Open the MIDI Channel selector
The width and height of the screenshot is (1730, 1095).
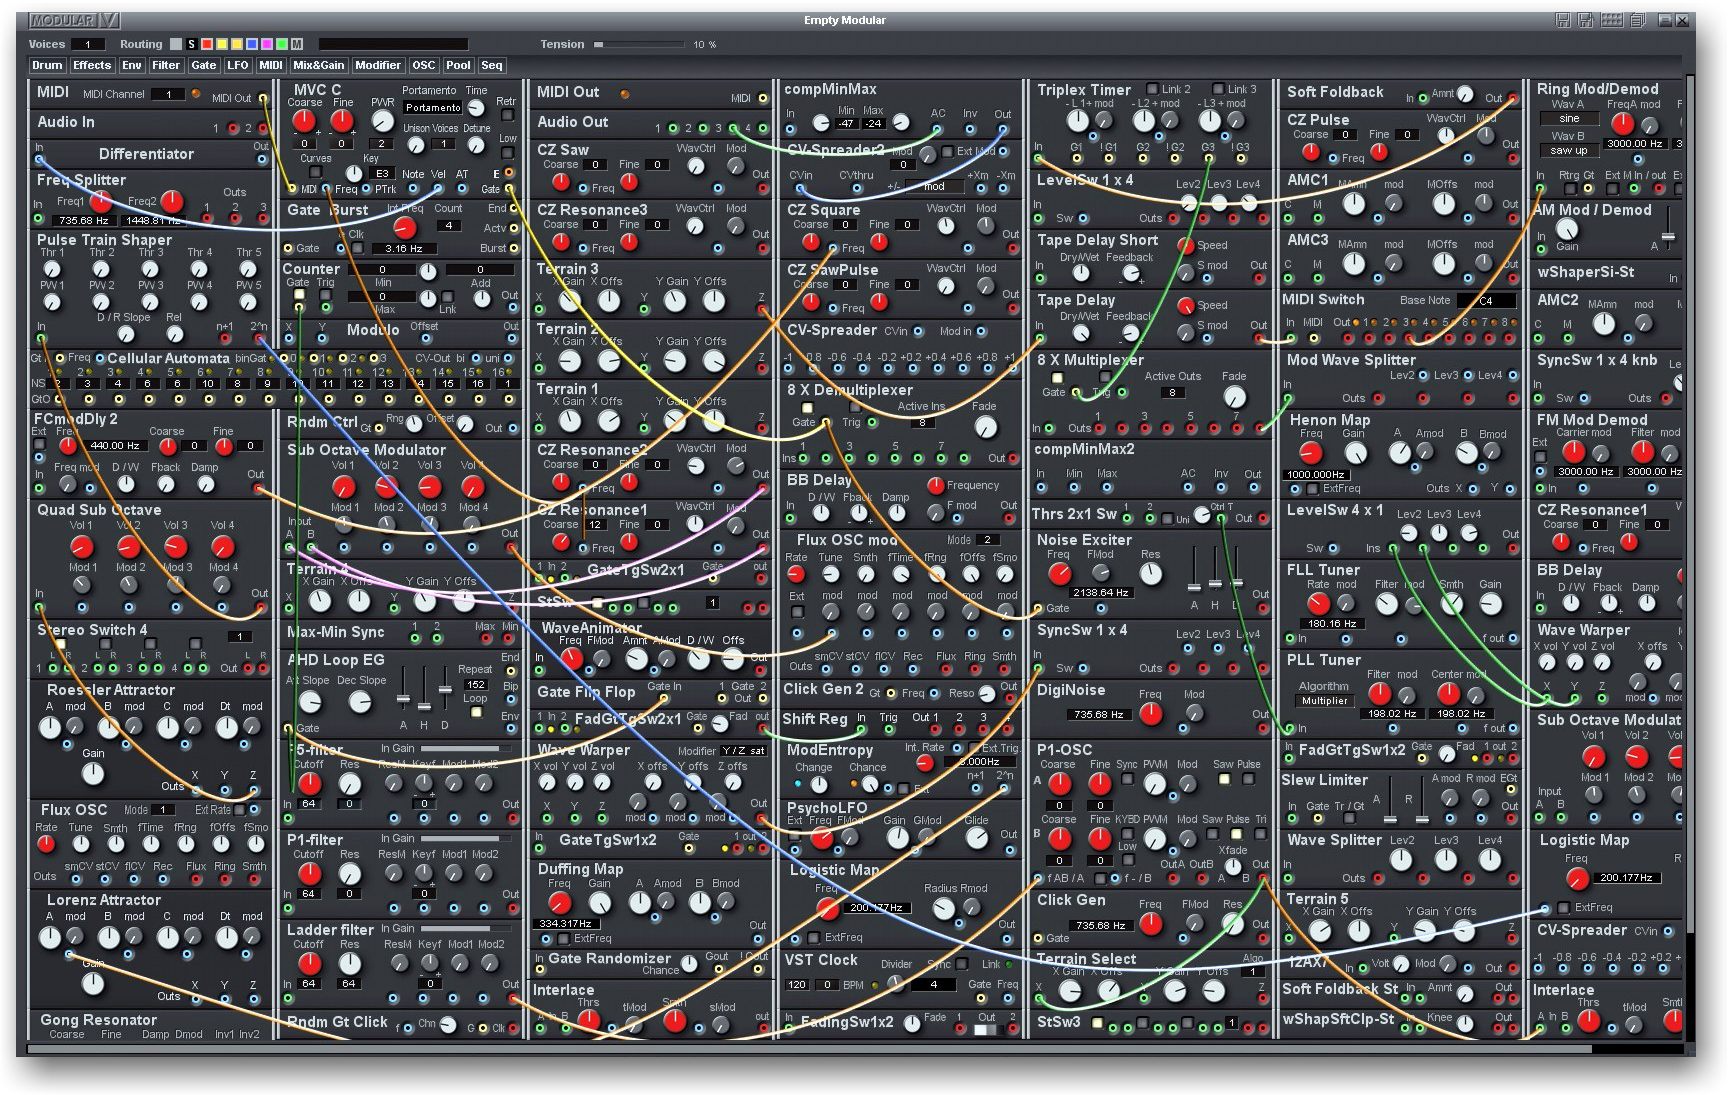tap(168, 95)
